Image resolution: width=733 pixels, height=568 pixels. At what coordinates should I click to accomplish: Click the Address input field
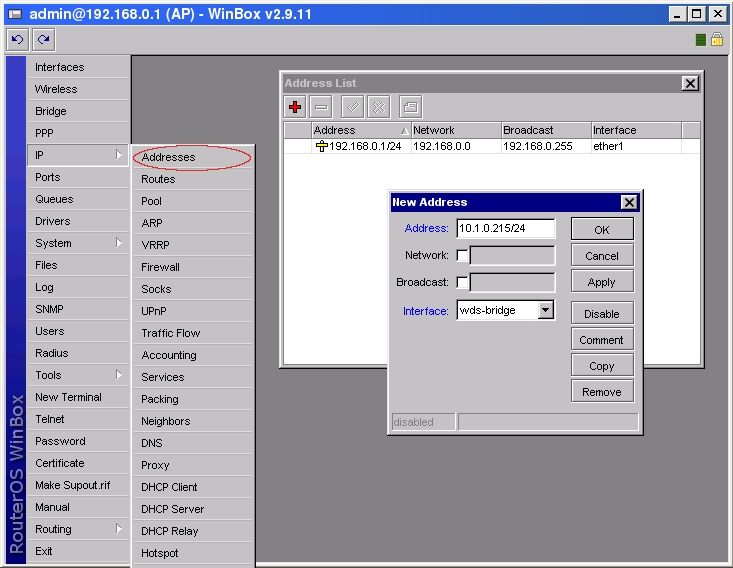point(506,228)
